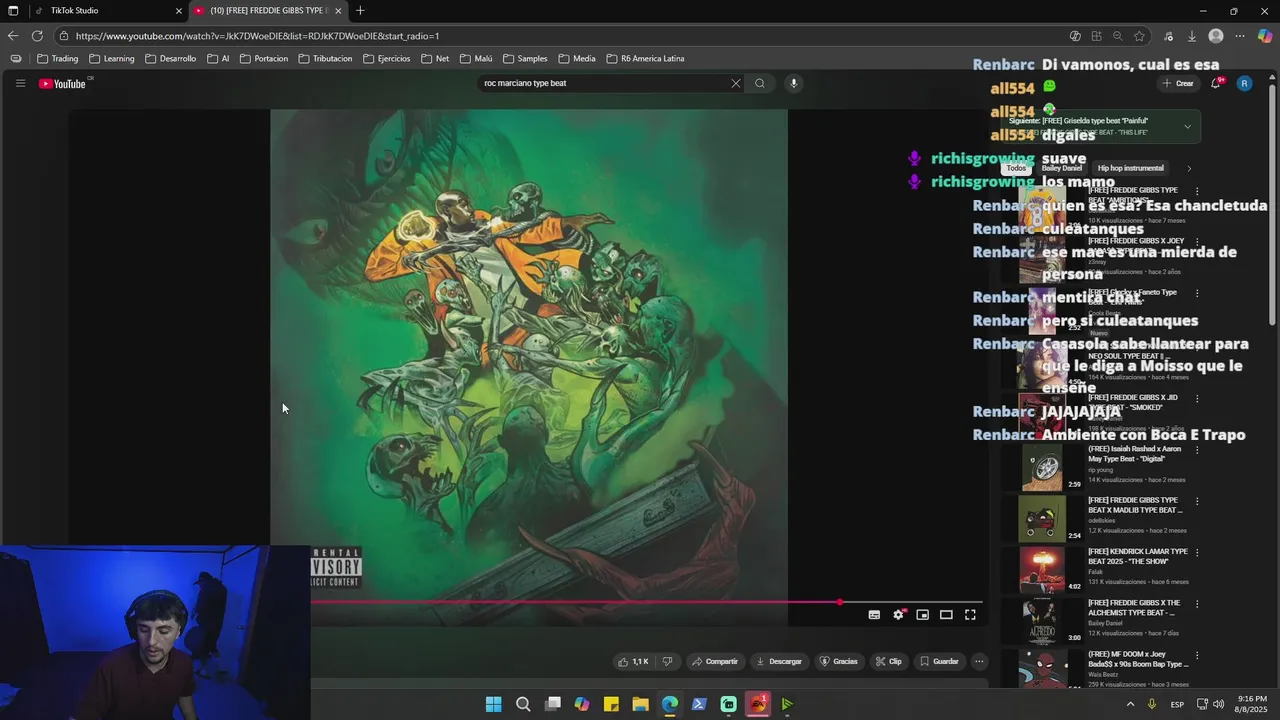Viewport: 1280px width, 720px height.
Task: Like the video with 1,1 K likes
Action: click(x=633, y=661)
